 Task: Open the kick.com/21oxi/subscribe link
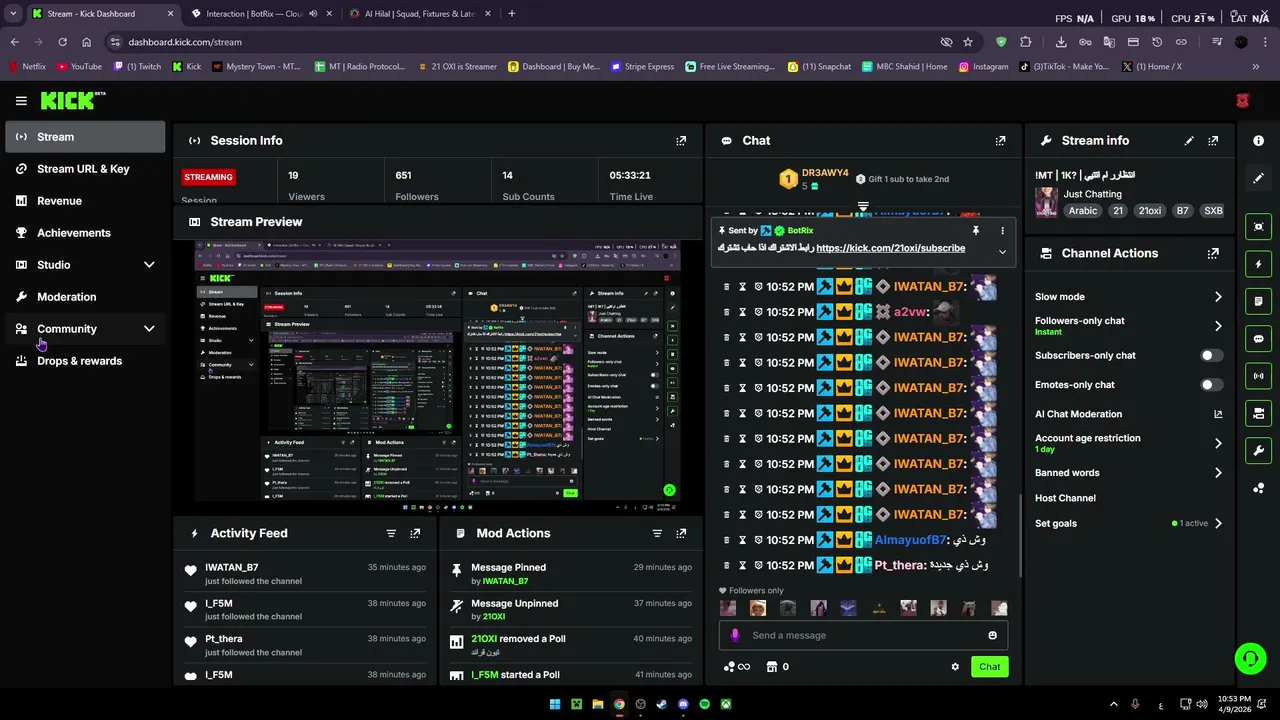point(890,248)
